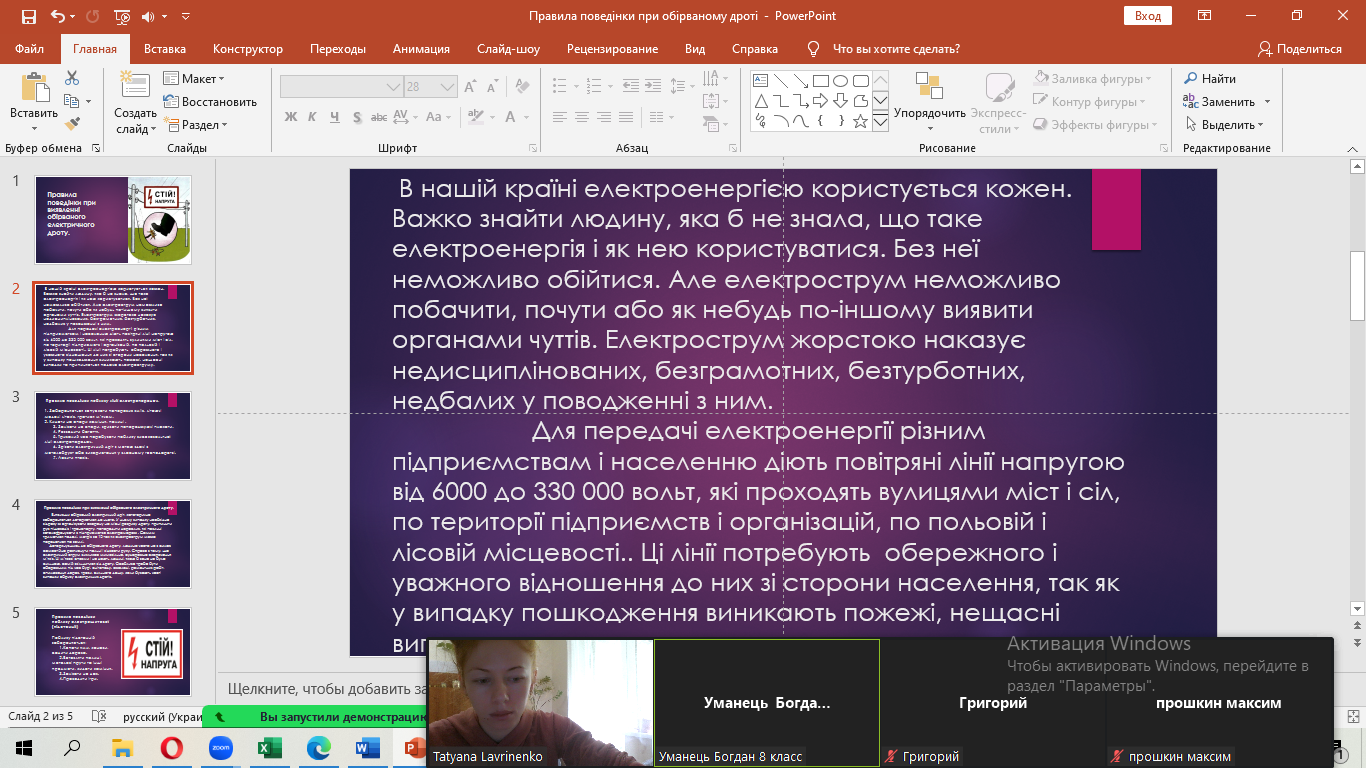Click the Восстановить reset button
The height and width of the screenshot is (768, 1366).
click(x=211, y=102)
